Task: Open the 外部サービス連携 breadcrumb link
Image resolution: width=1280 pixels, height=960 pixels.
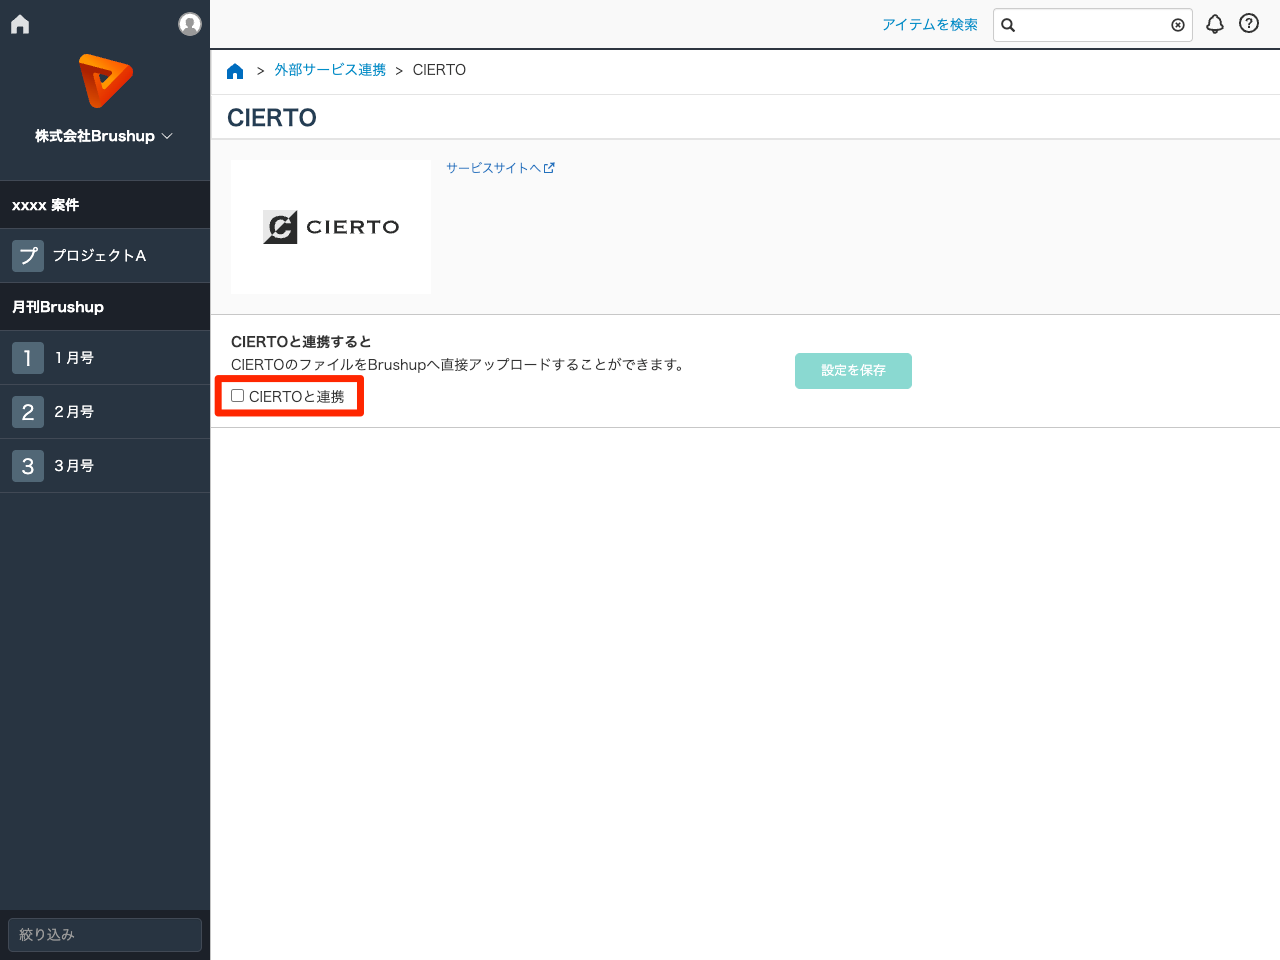Action: 330,70
